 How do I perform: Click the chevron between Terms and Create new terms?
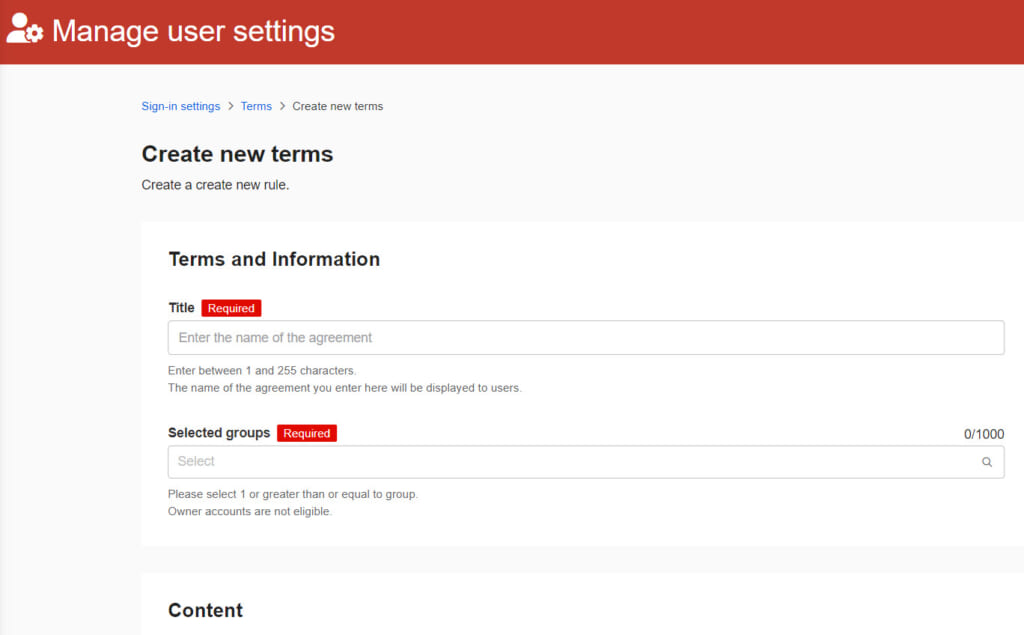click(x=281, y=106)
